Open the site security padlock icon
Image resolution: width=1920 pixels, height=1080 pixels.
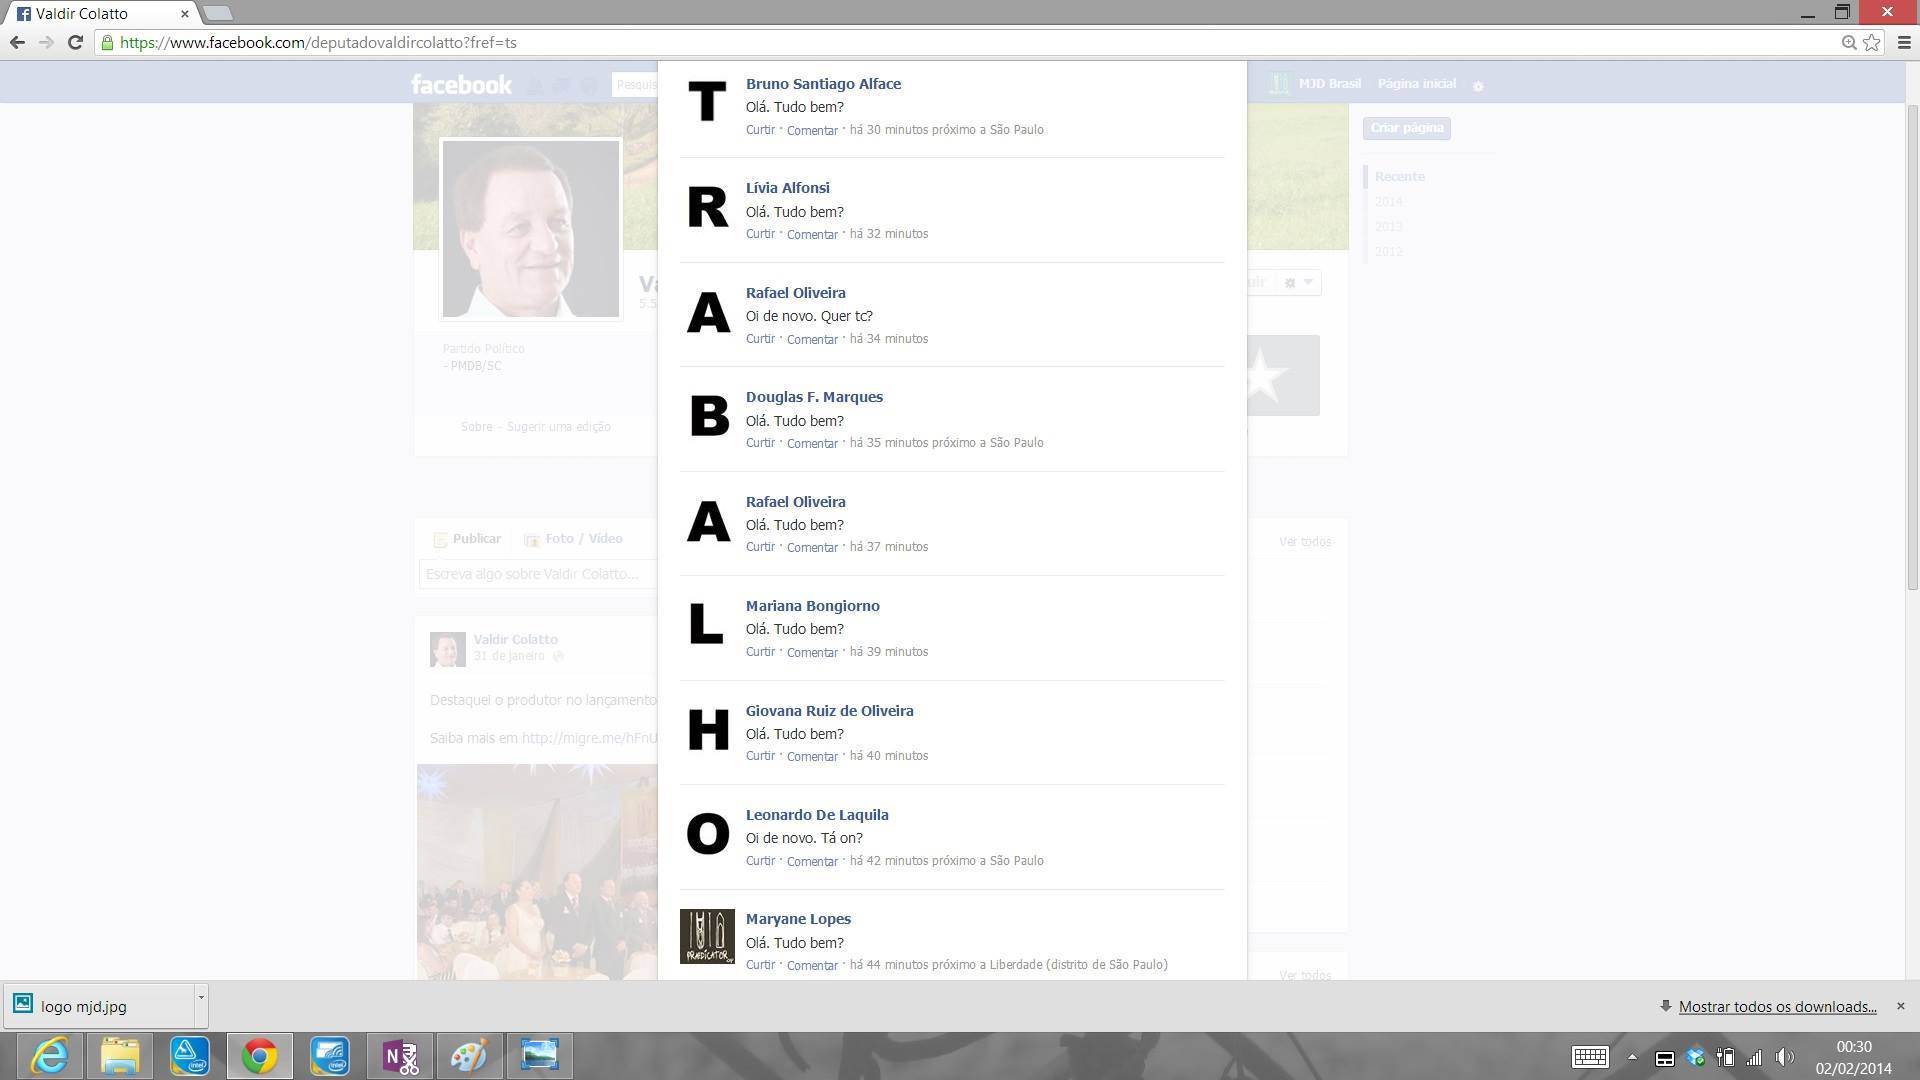107,42
